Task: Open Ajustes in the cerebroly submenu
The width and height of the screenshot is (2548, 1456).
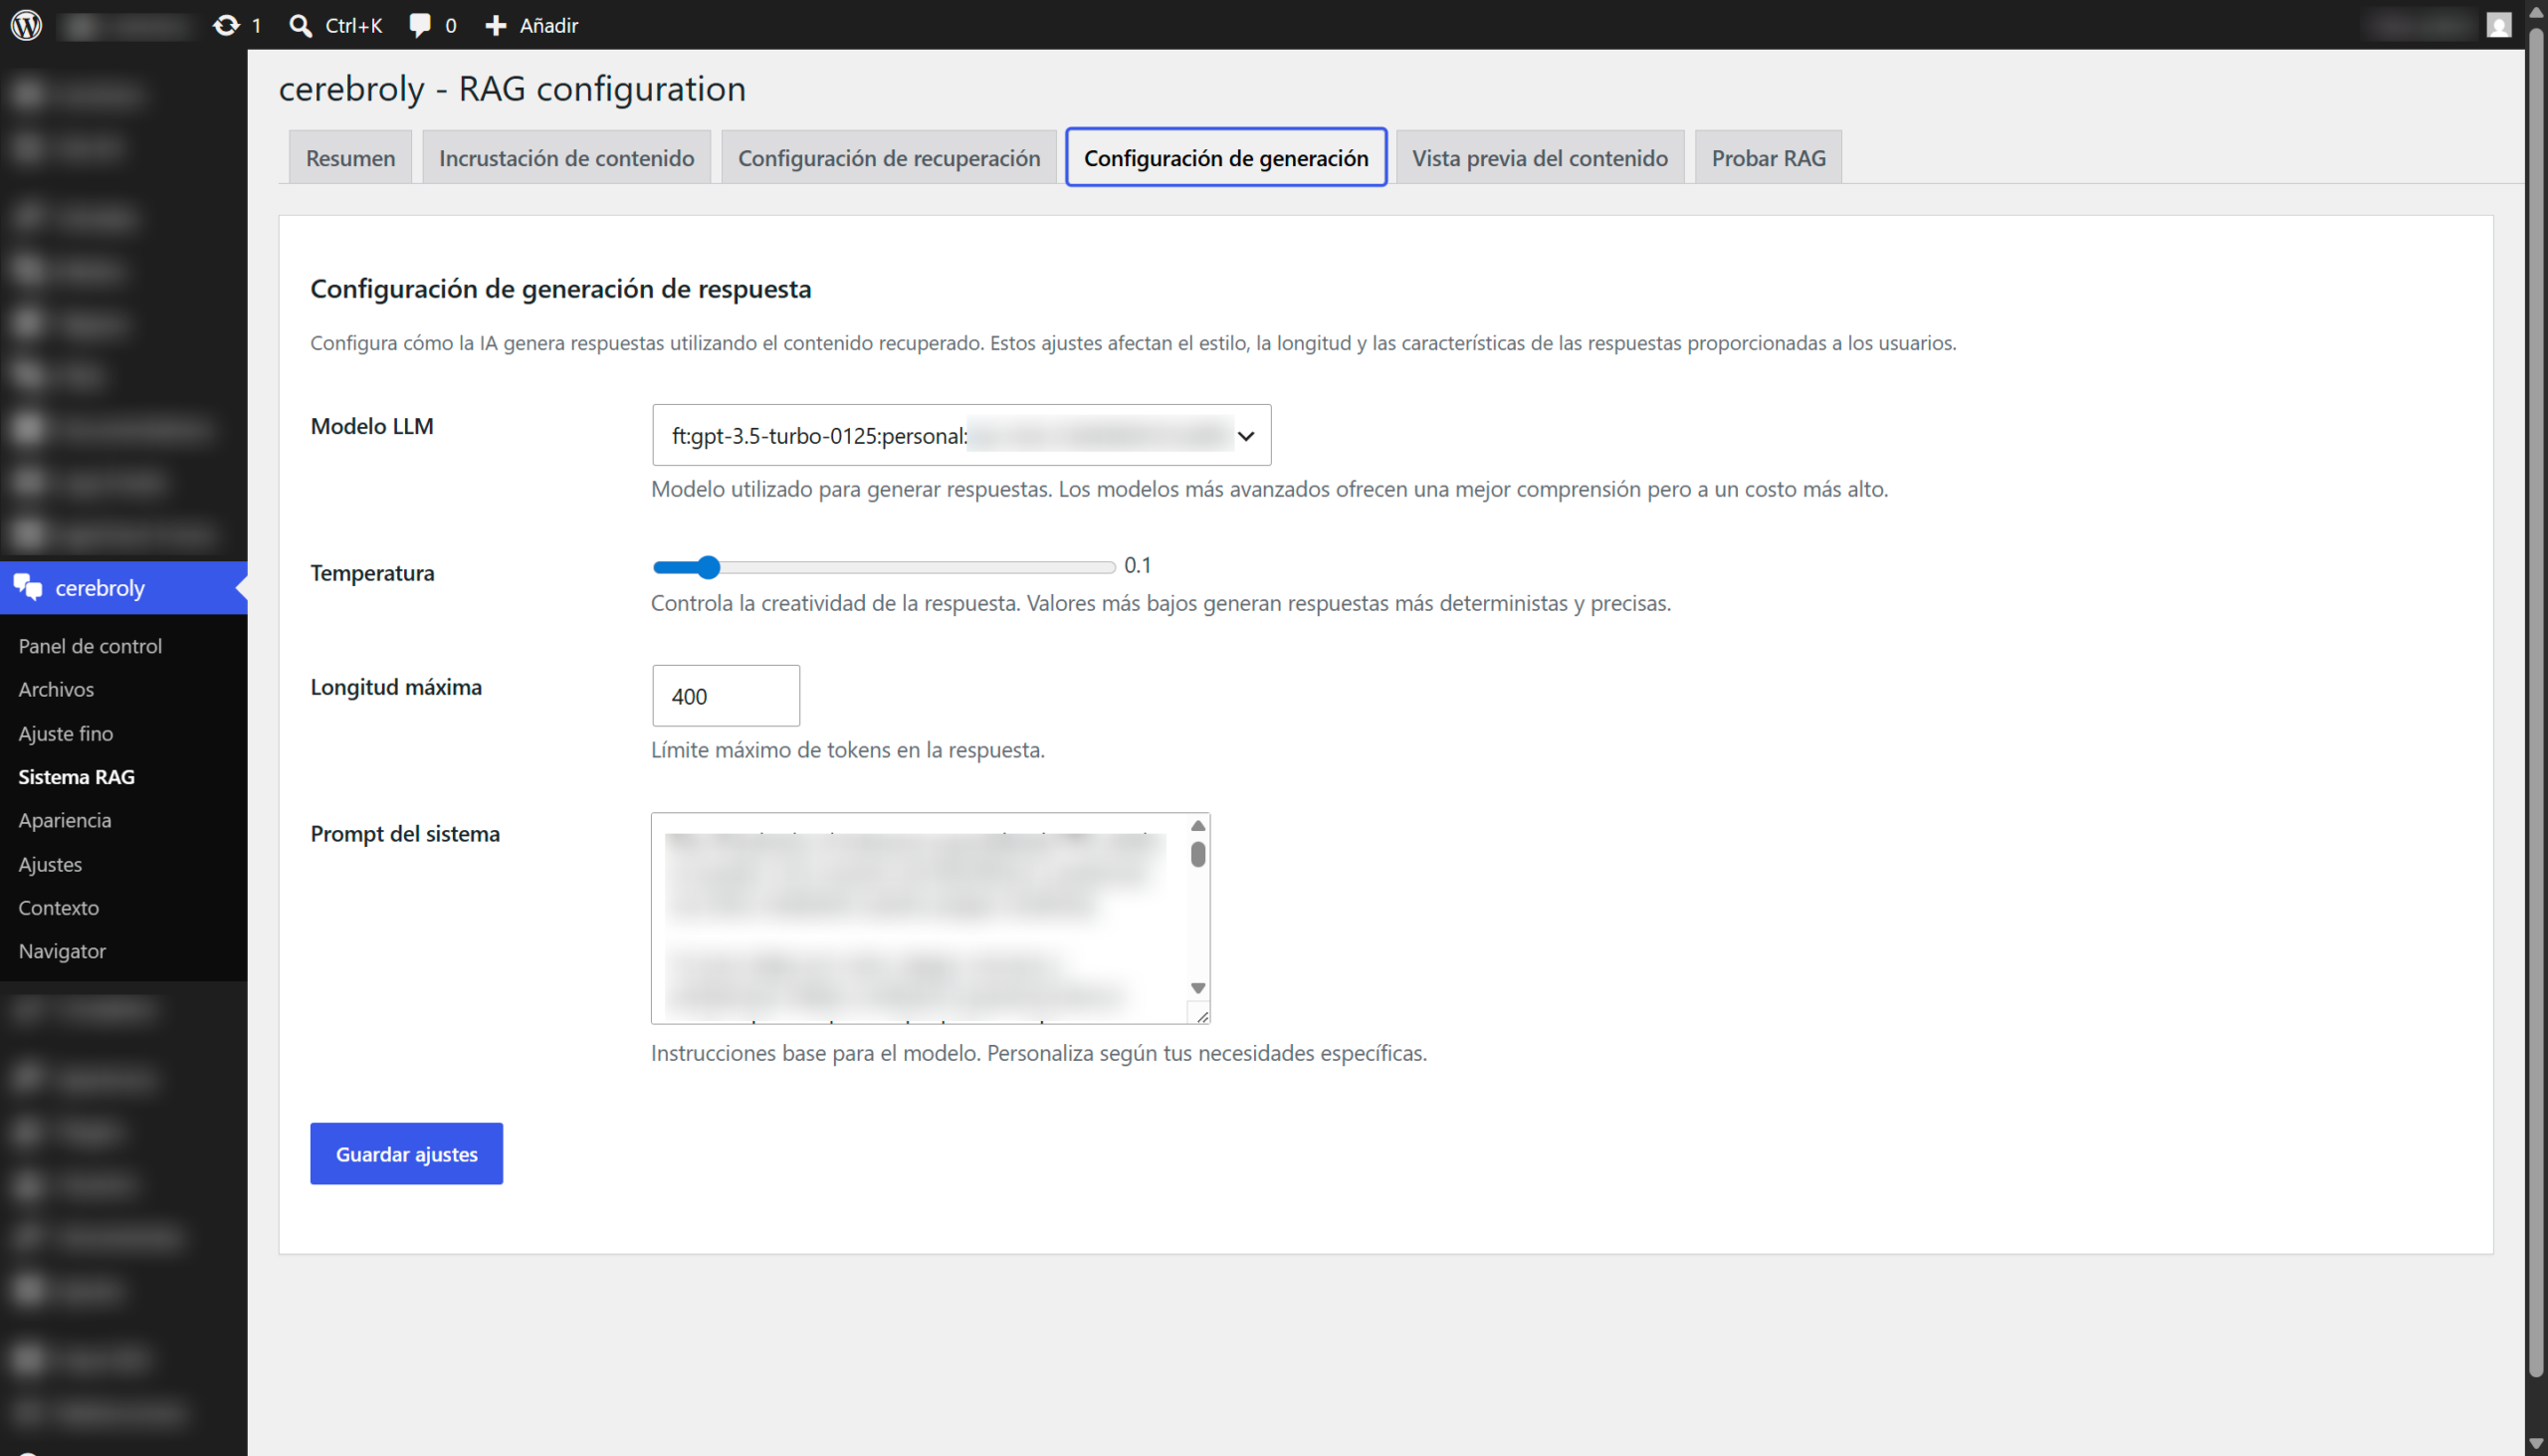Action: pos(50,864)
